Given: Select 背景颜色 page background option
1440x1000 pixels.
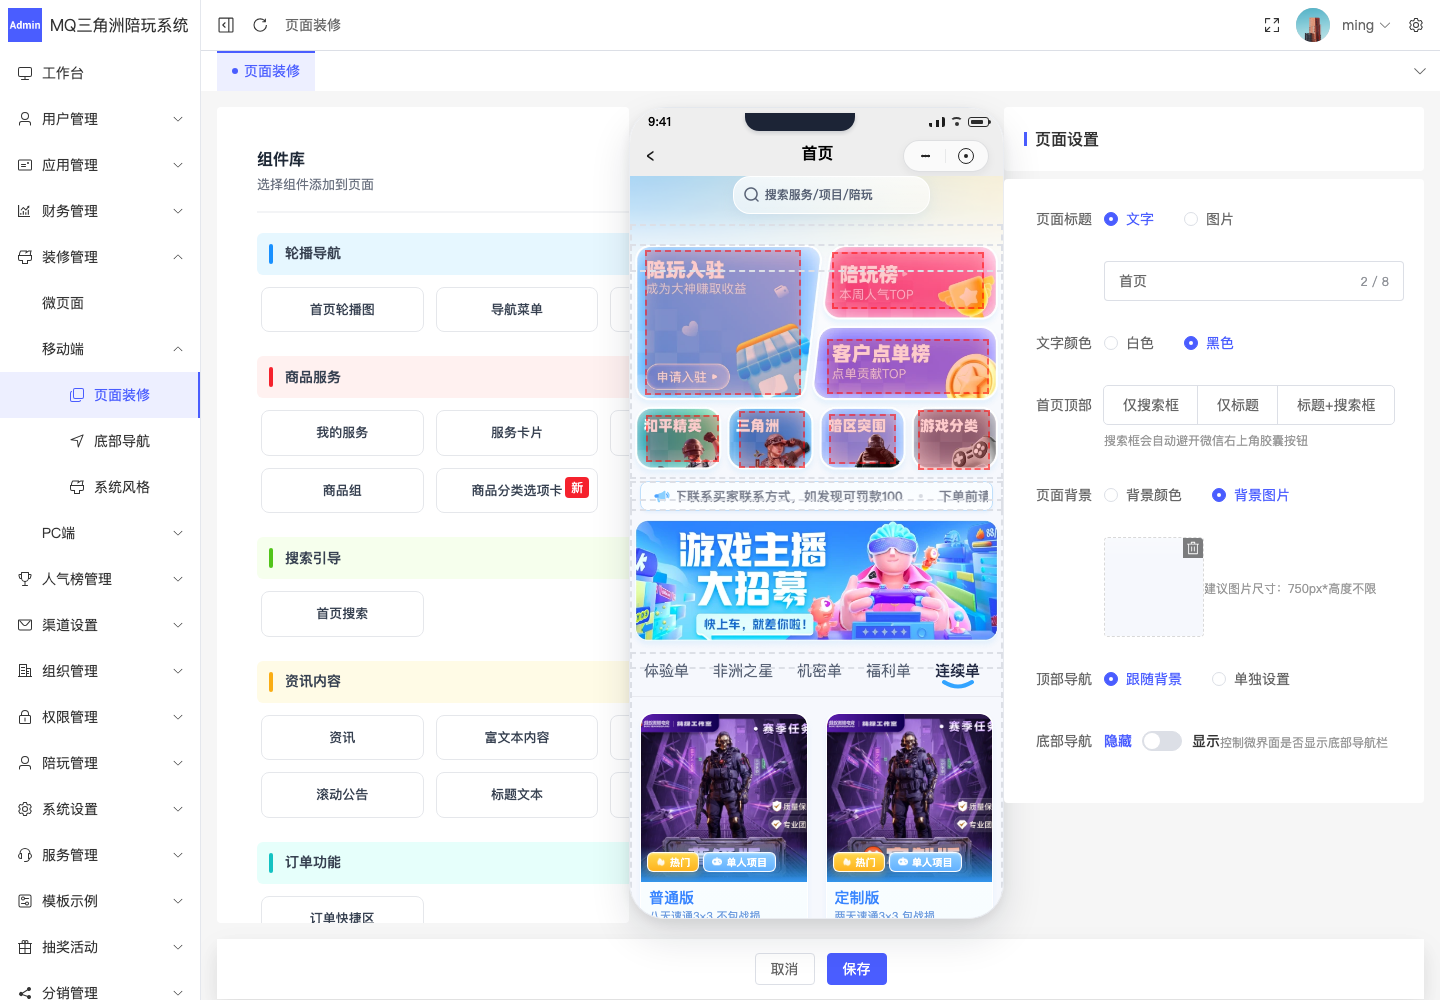Looking at the screenshot, I should (x=1143, y=495).
